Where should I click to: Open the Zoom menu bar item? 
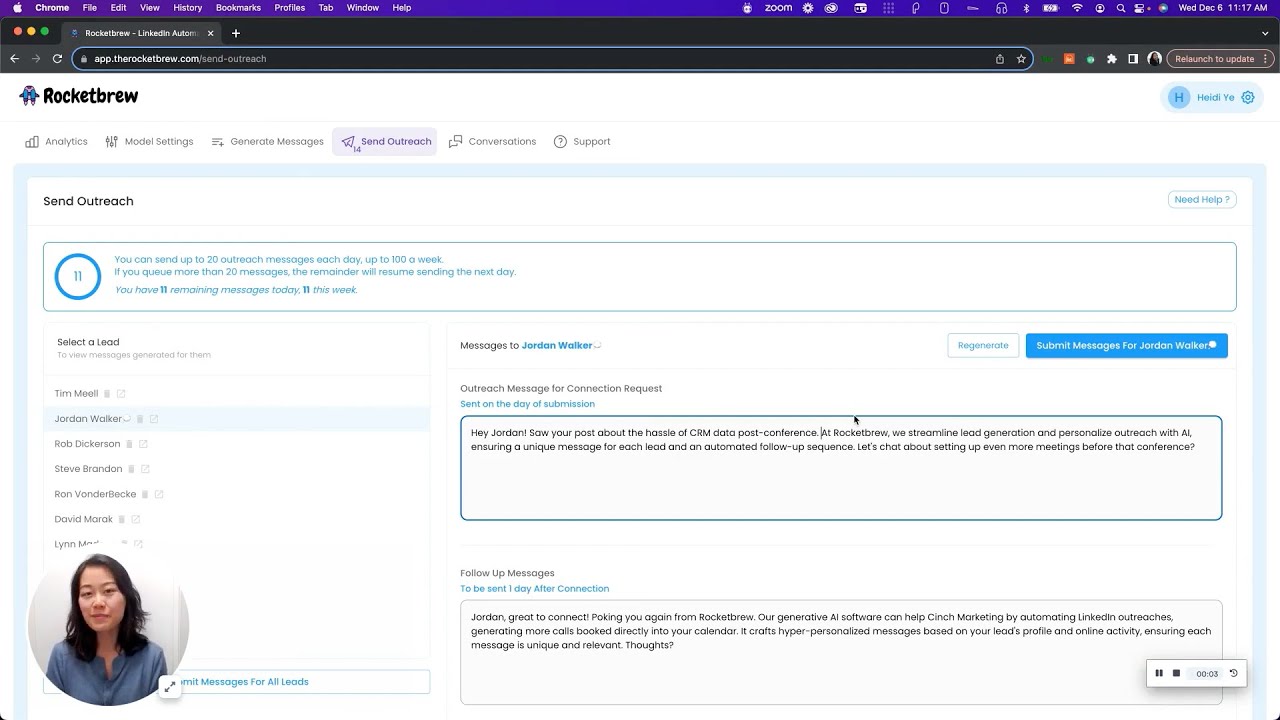pos(778,8)
